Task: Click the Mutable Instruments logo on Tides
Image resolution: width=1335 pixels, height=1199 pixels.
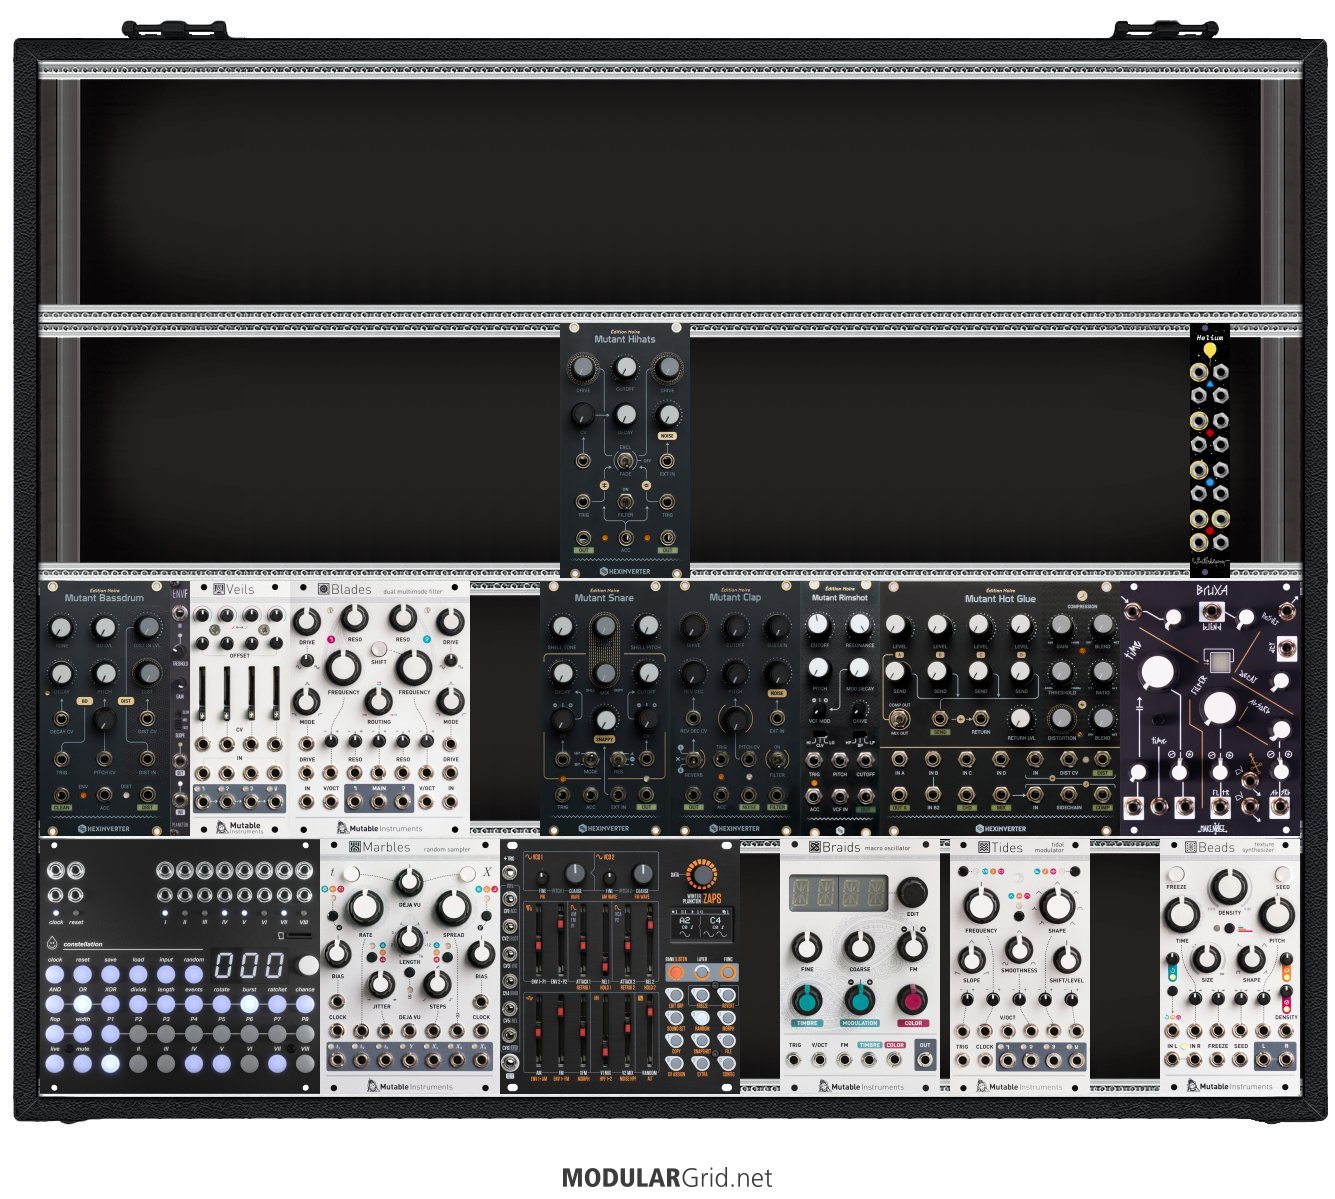Action: (1018, 1086)
